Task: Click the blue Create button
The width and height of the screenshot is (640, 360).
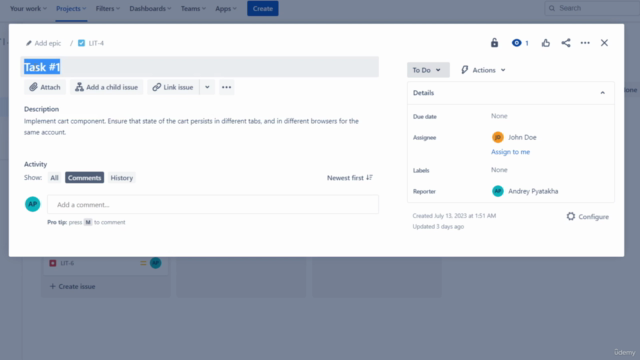Action: click(x=262, y=9)
